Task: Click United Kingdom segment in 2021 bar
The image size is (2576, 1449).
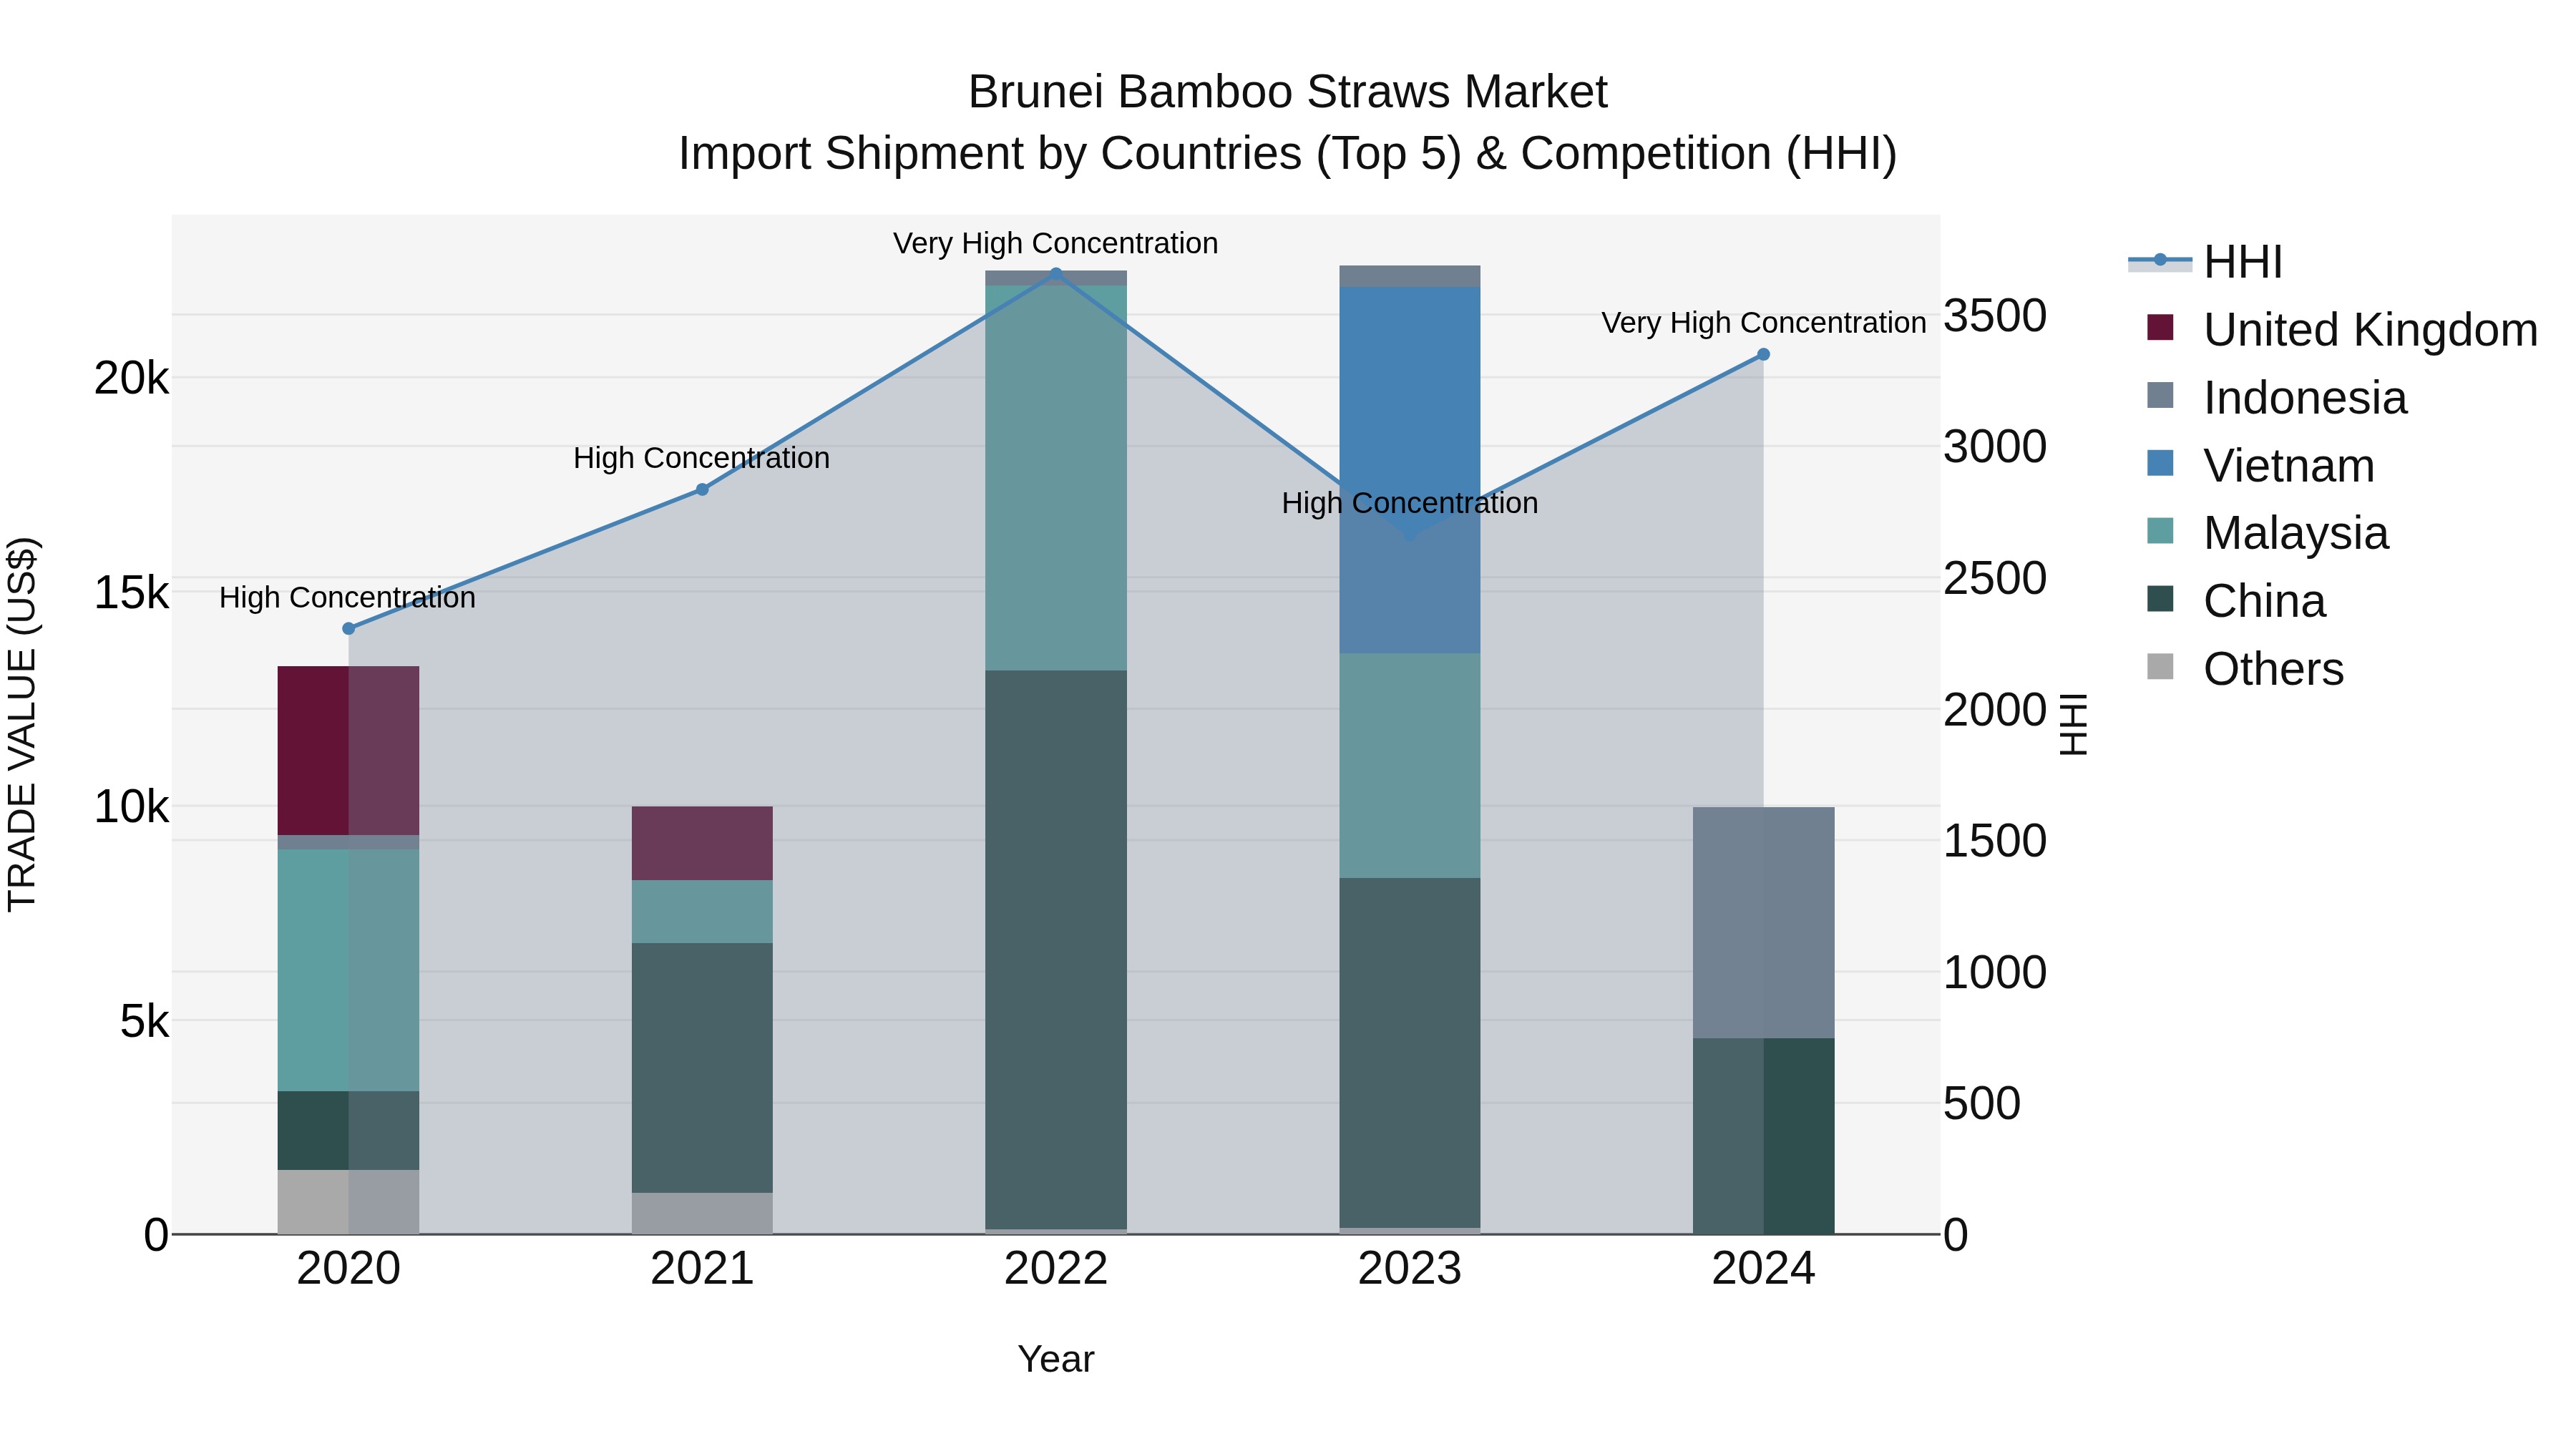Action: [702, 844]
